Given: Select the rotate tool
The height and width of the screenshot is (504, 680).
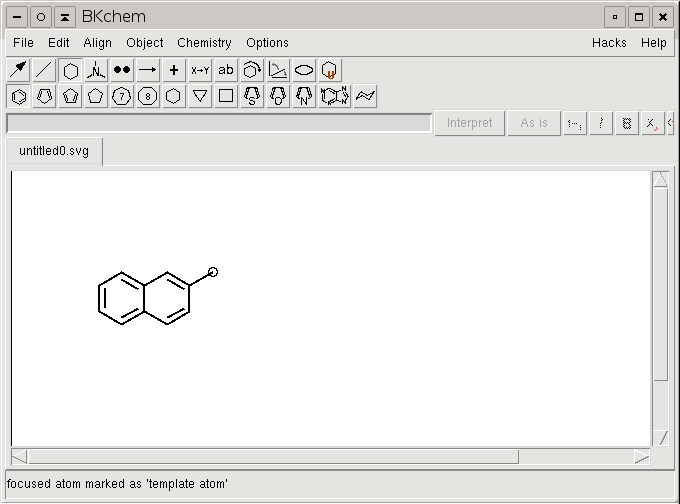Looking at the screenshot, I should [x=252, y=70].
